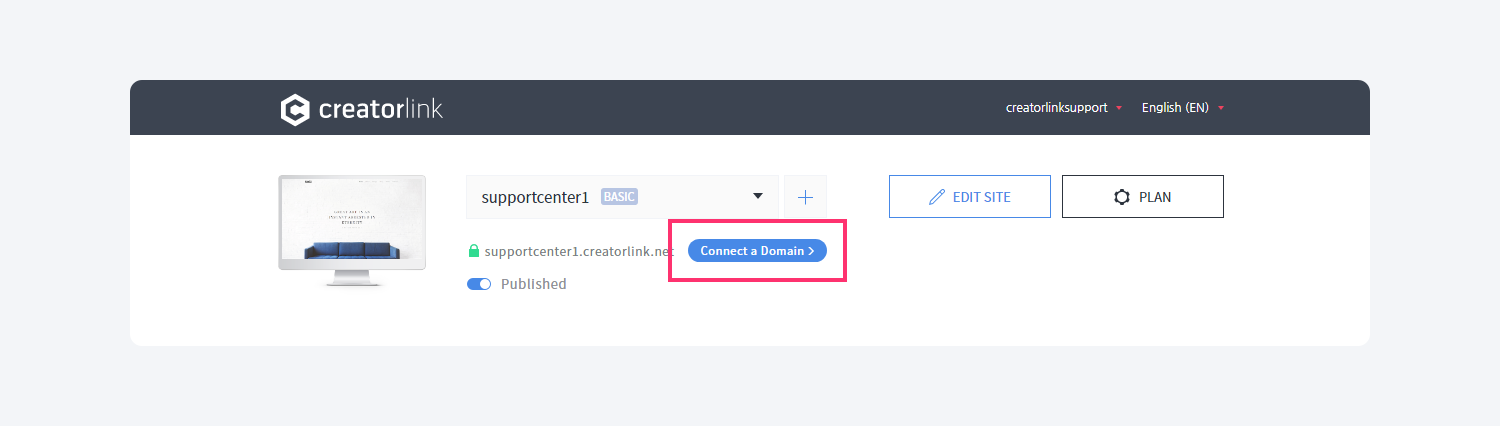Click the green lock security icon

click(474, 251)
